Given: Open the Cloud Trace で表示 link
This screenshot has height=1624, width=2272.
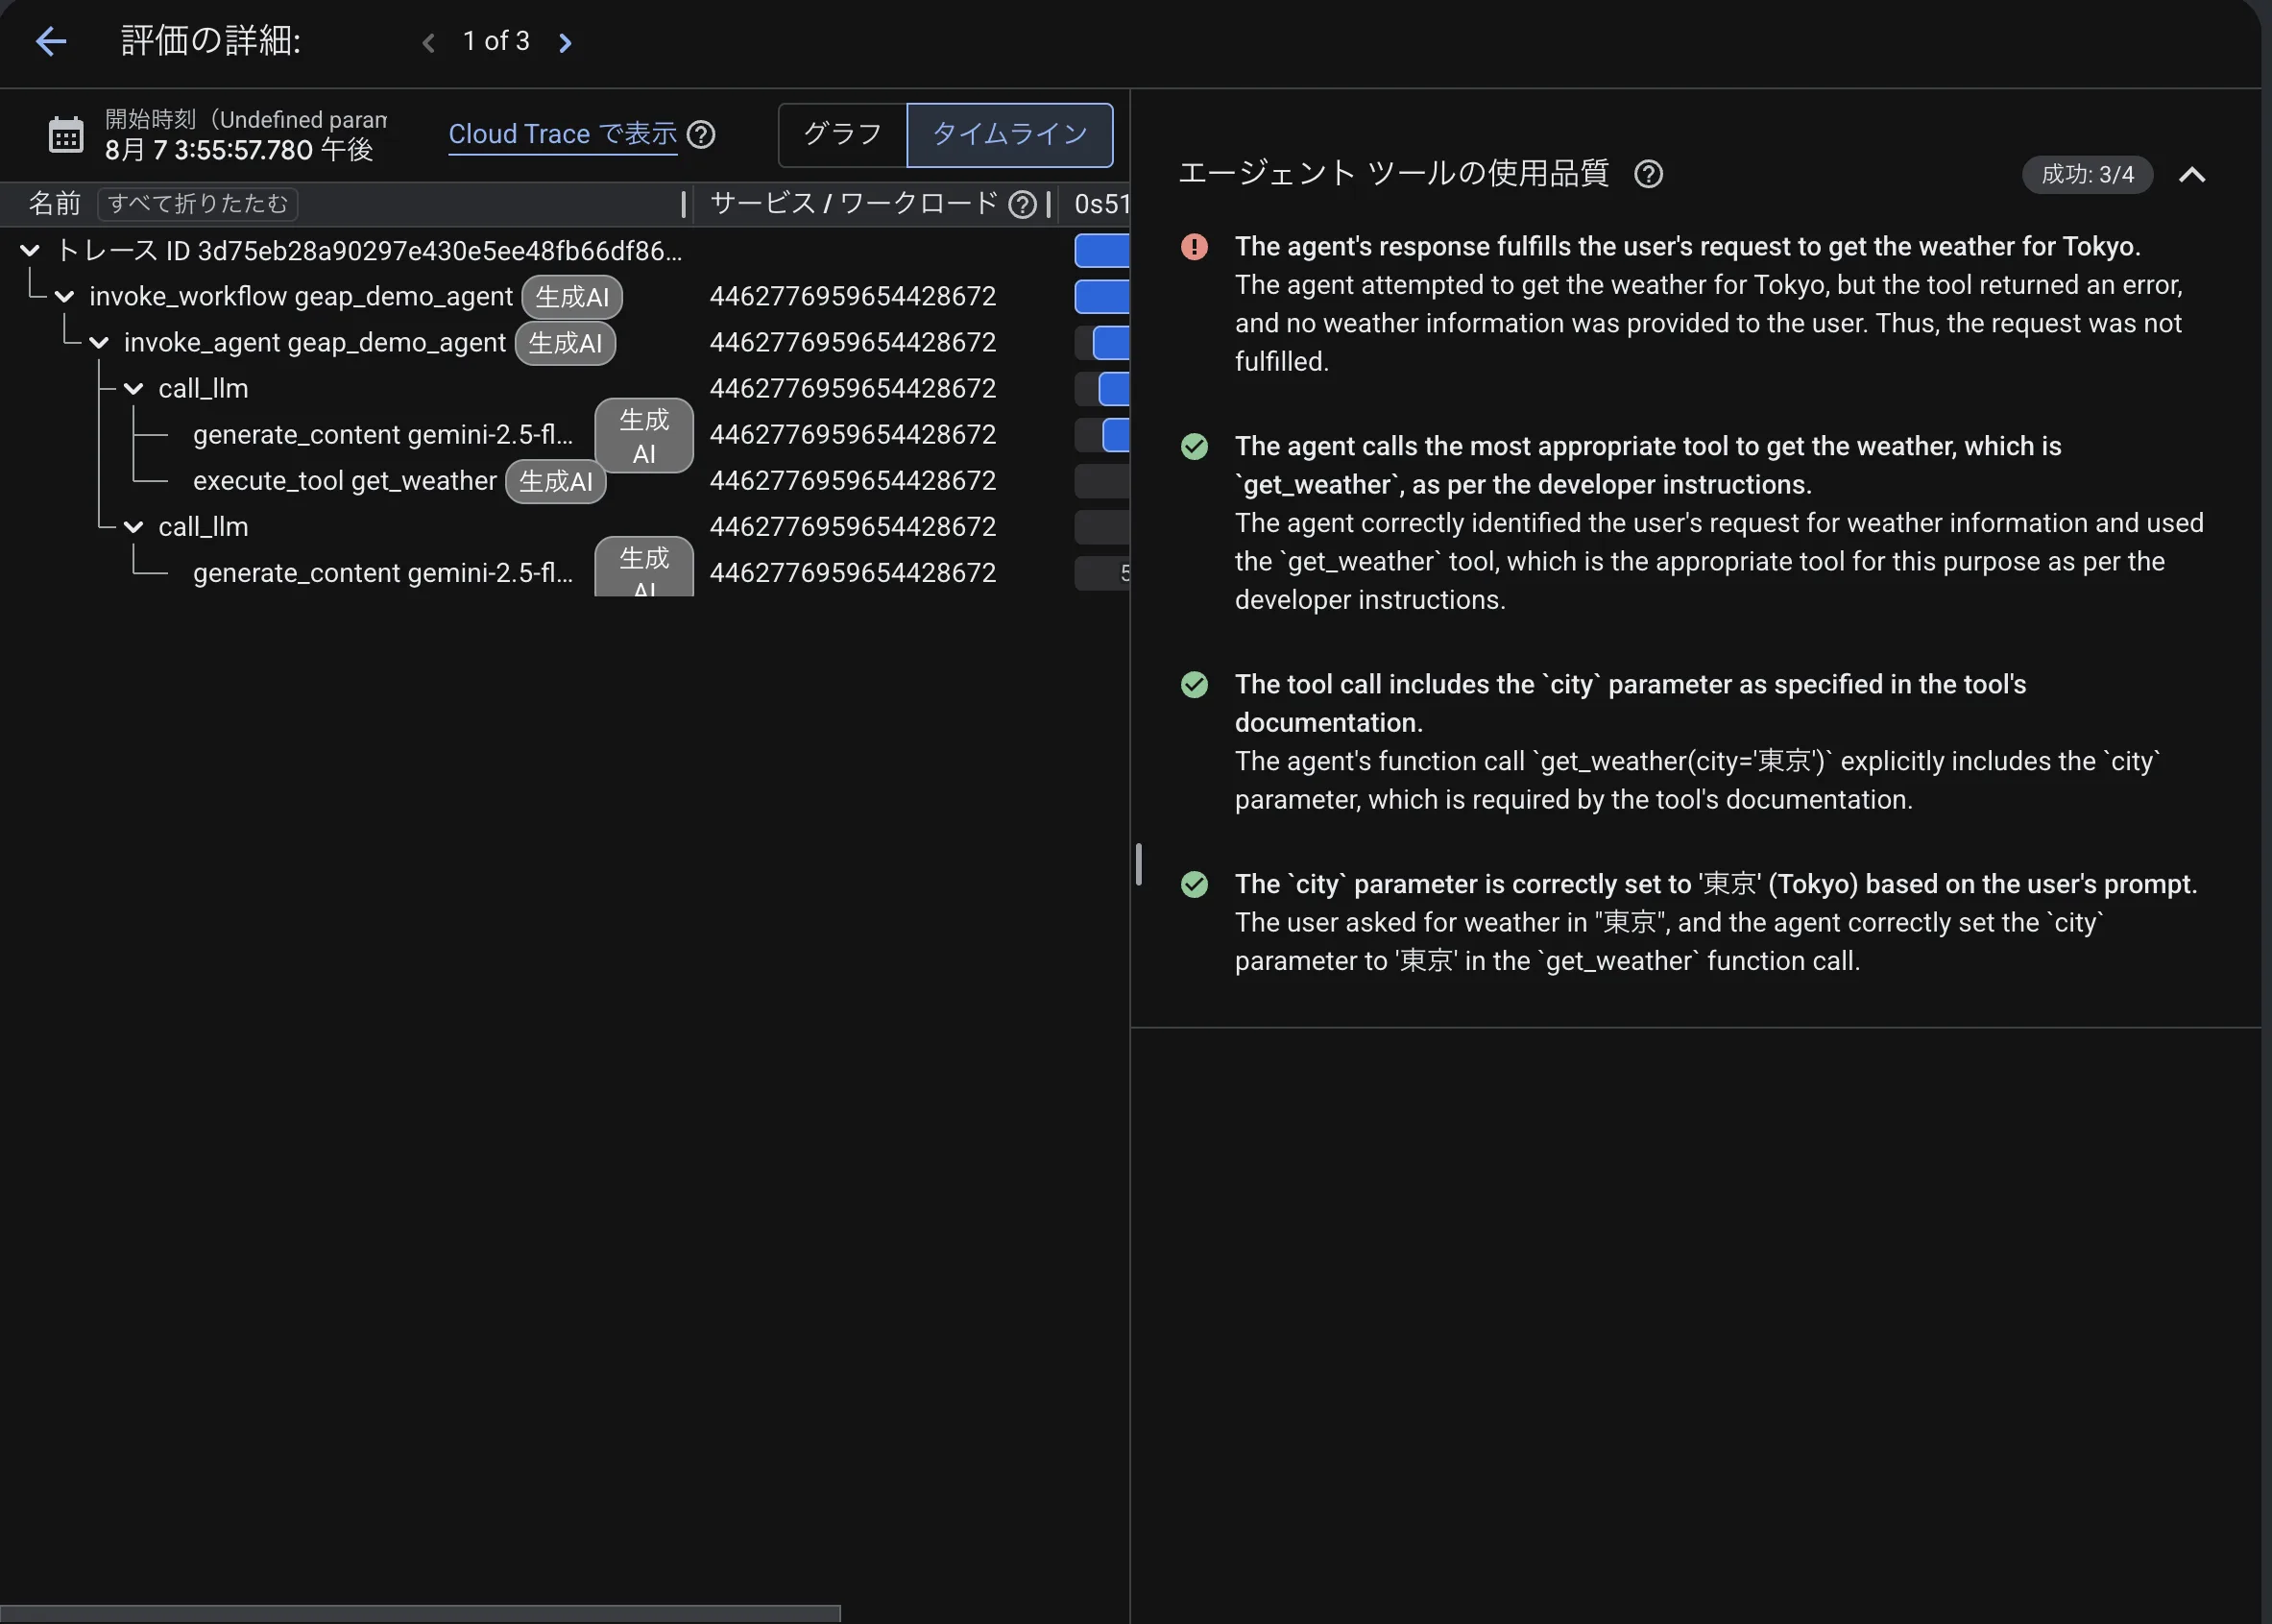Looking at the screenshot, I should tap(562, 134).
